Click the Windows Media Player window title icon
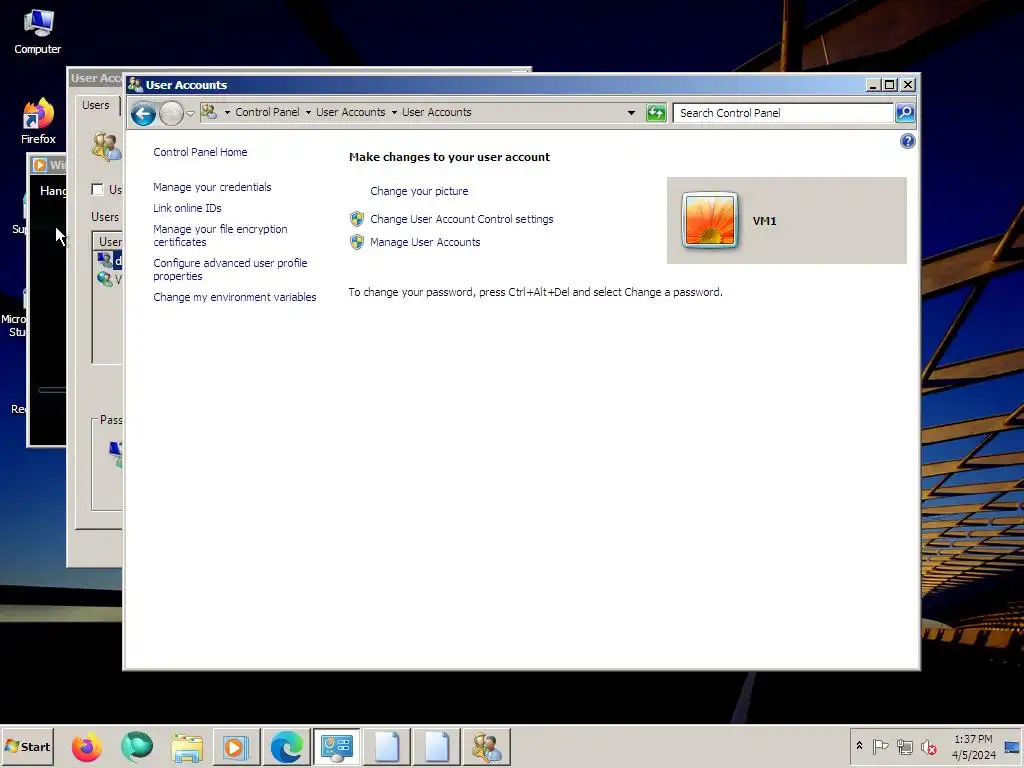1024x768 pixels. point(39,165)
